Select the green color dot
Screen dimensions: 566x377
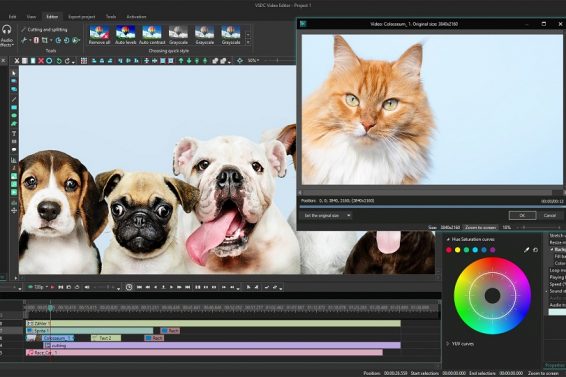466,250
